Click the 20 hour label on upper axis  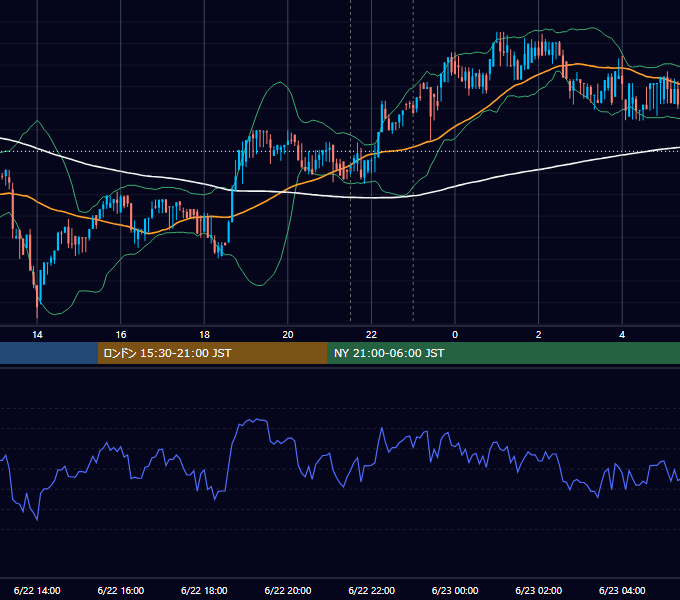[x=288, y=335]
